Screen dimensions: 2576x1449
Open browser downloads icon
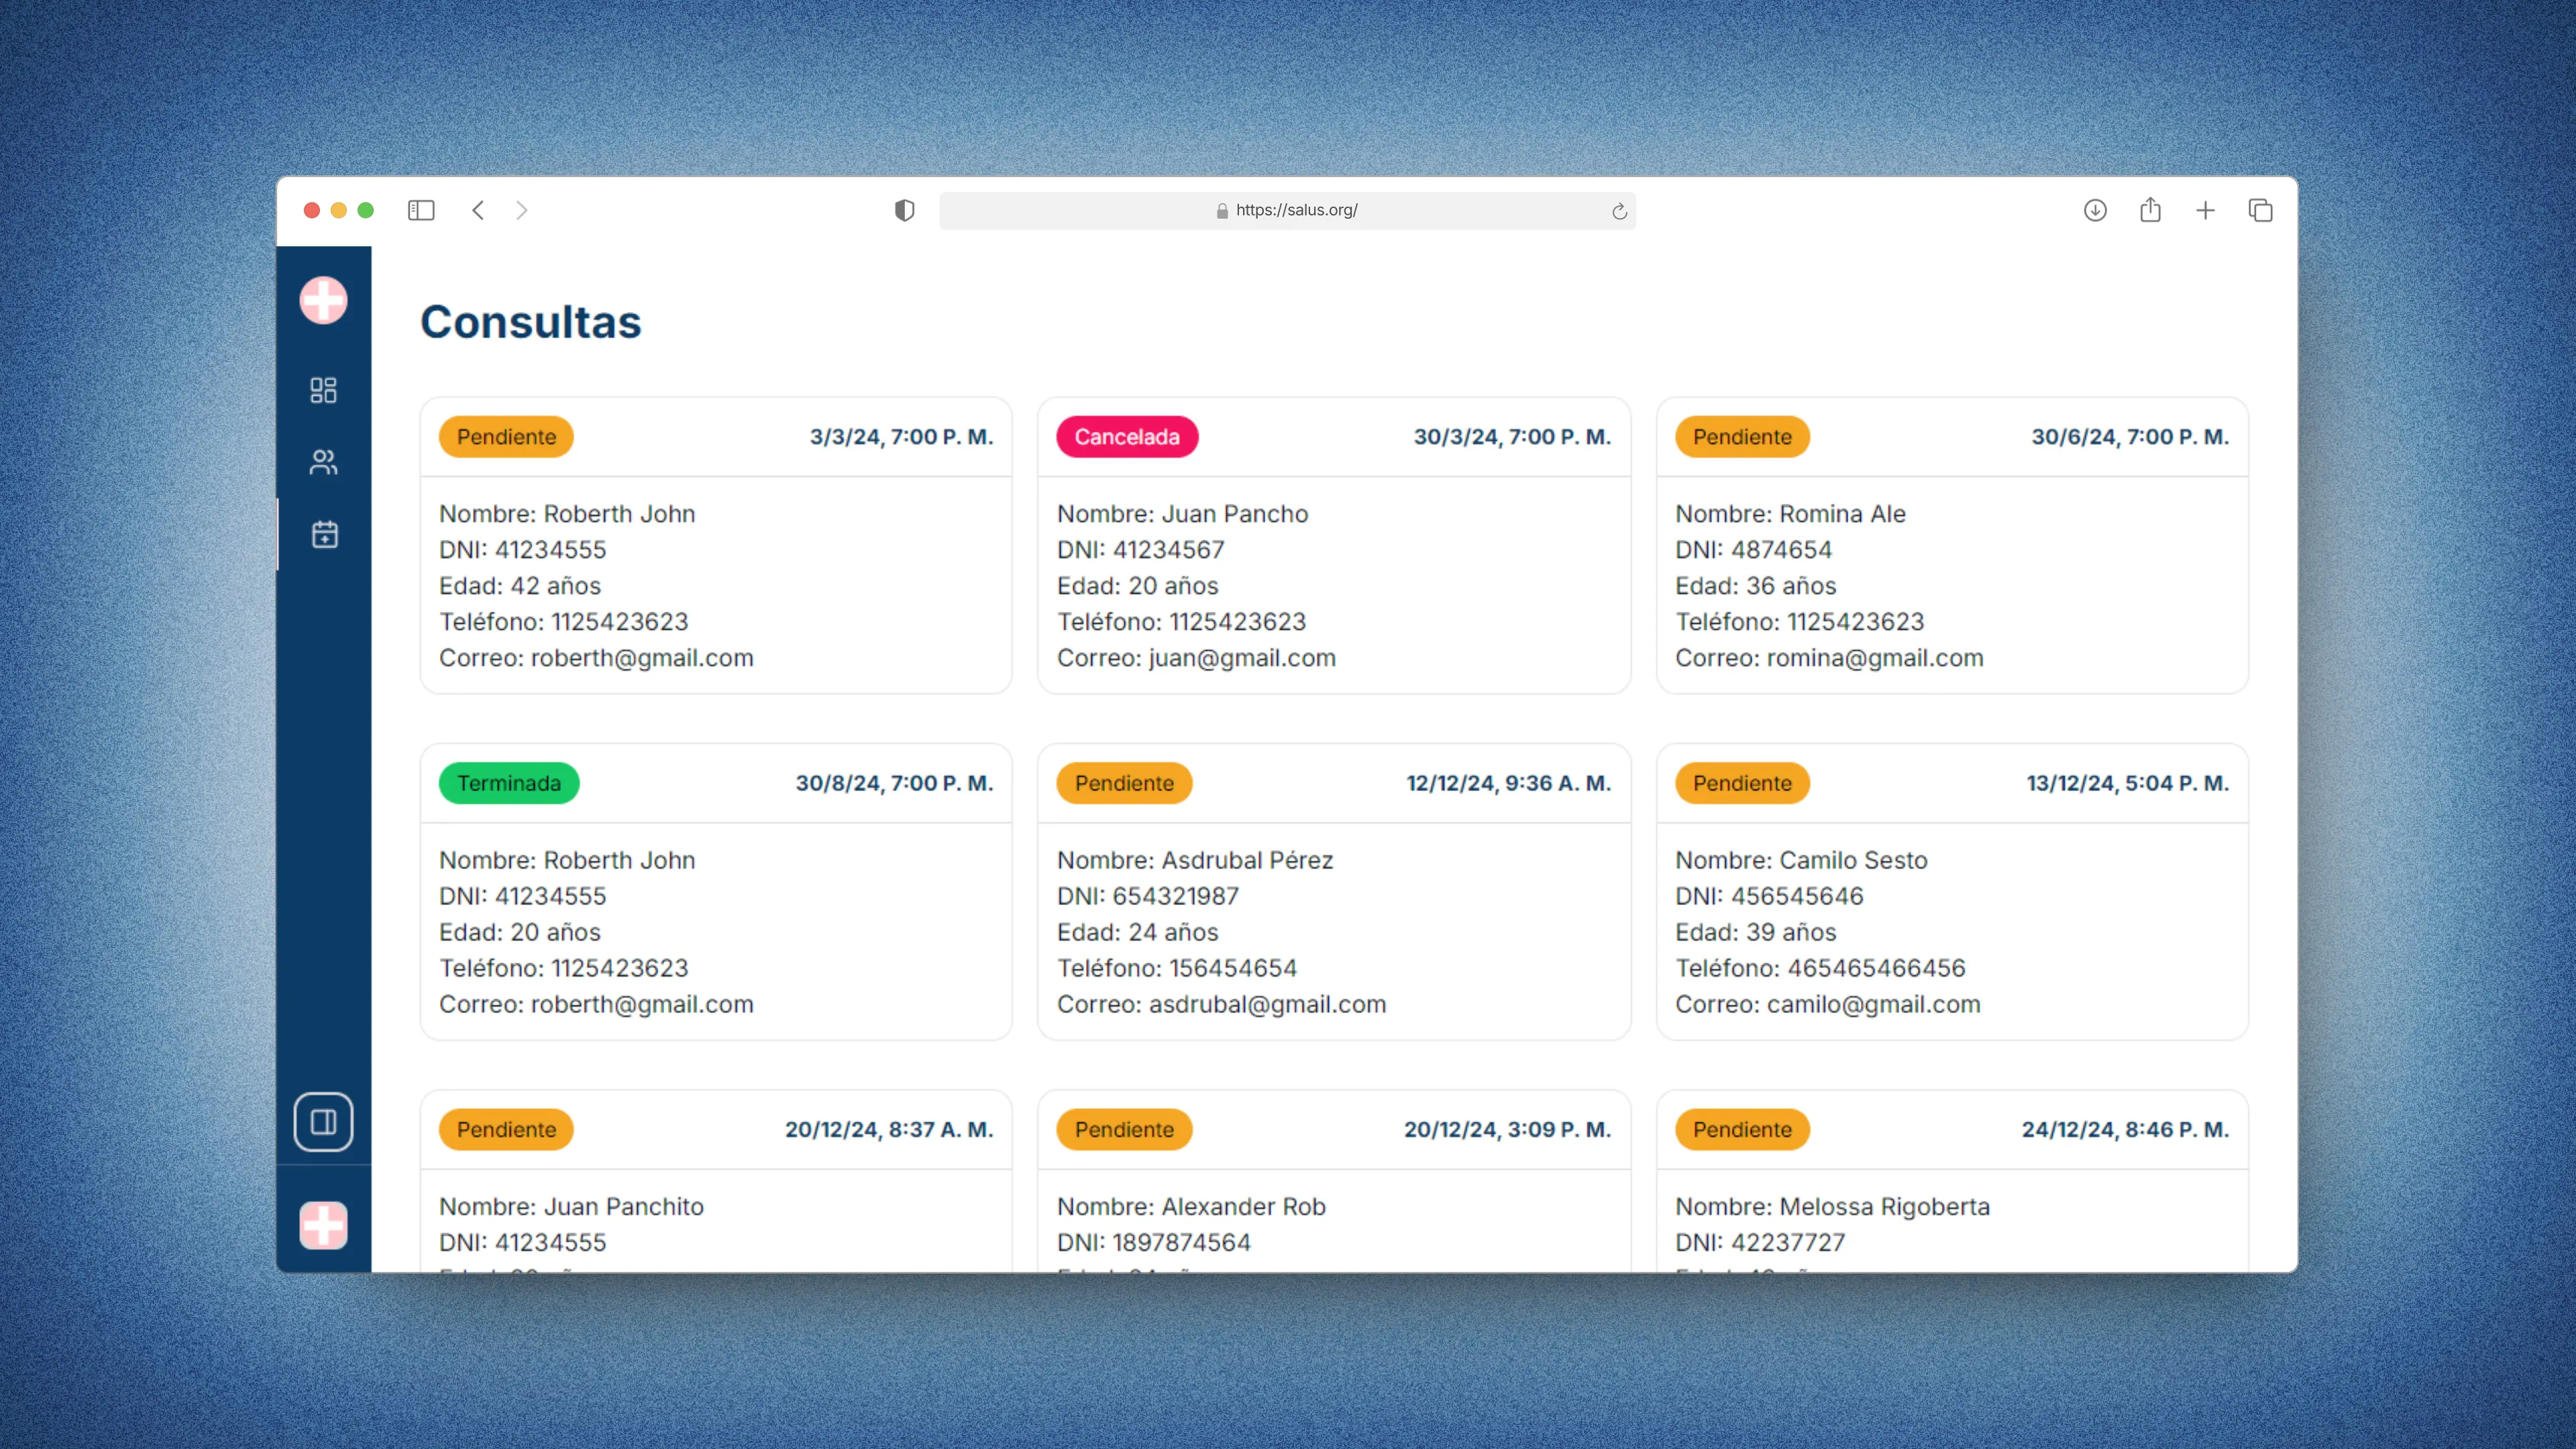[2095, 210]
